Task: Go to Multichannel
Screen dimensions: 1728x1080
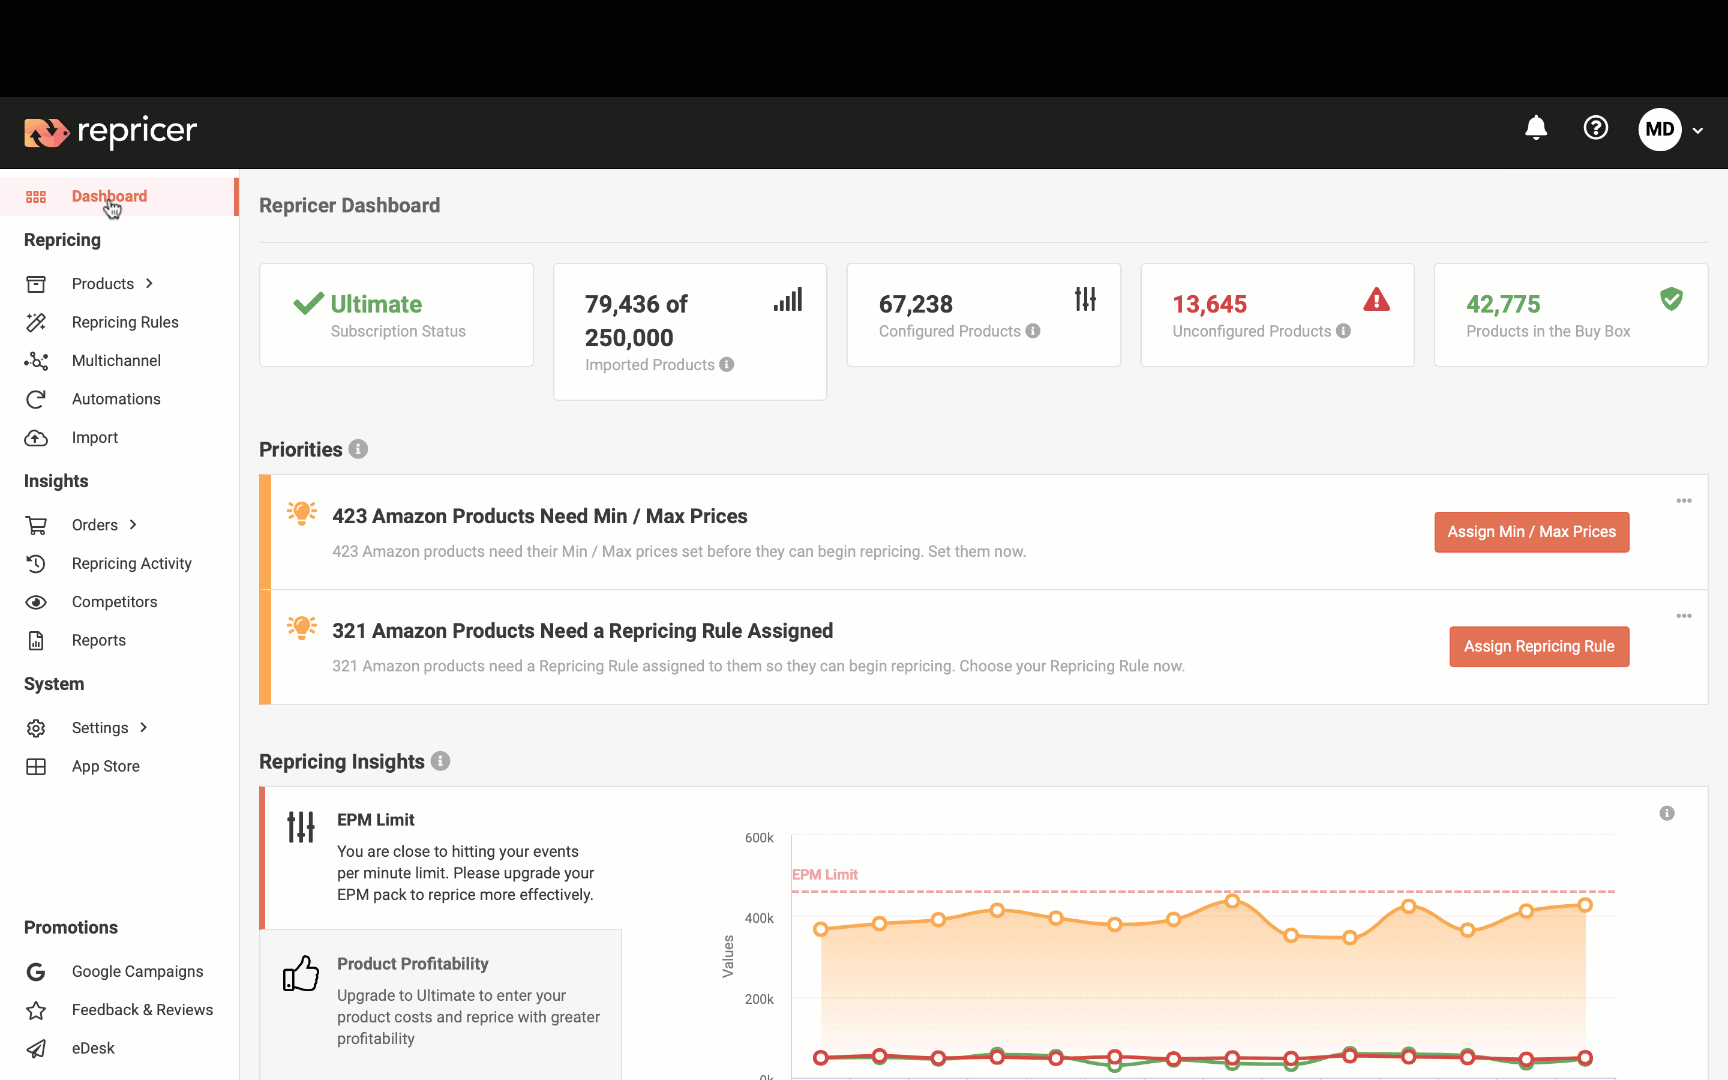Action: click(x=116, y=361)
